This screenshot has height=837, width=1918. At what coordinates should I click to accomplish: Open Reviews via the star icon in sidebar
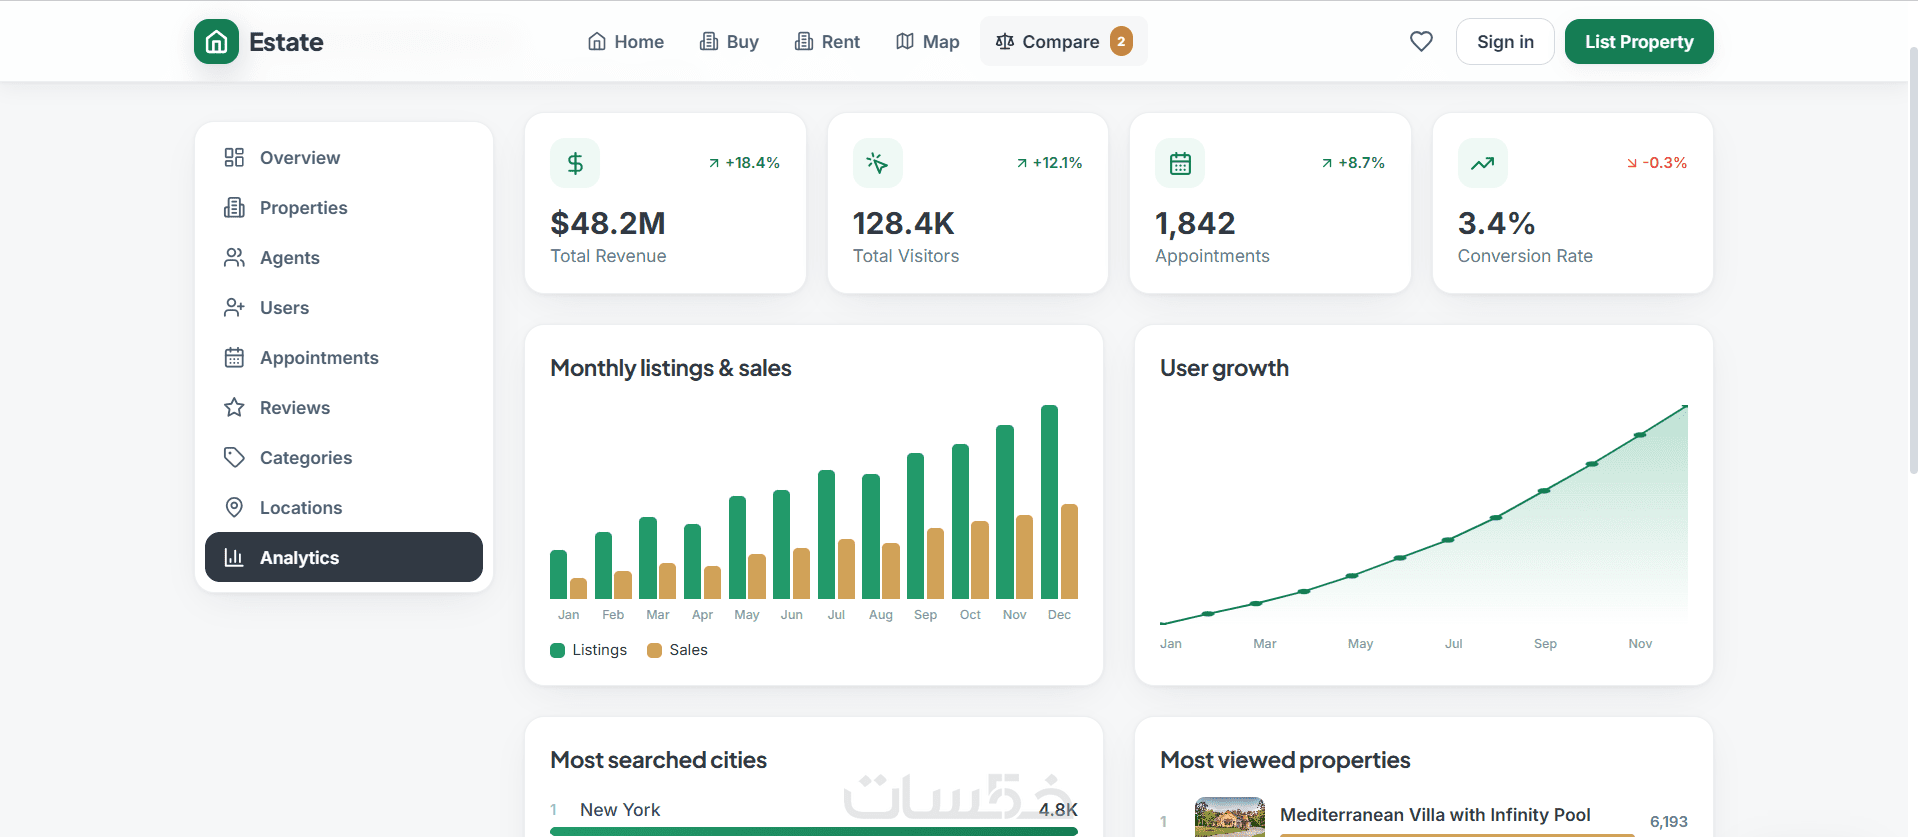[234, 407]
